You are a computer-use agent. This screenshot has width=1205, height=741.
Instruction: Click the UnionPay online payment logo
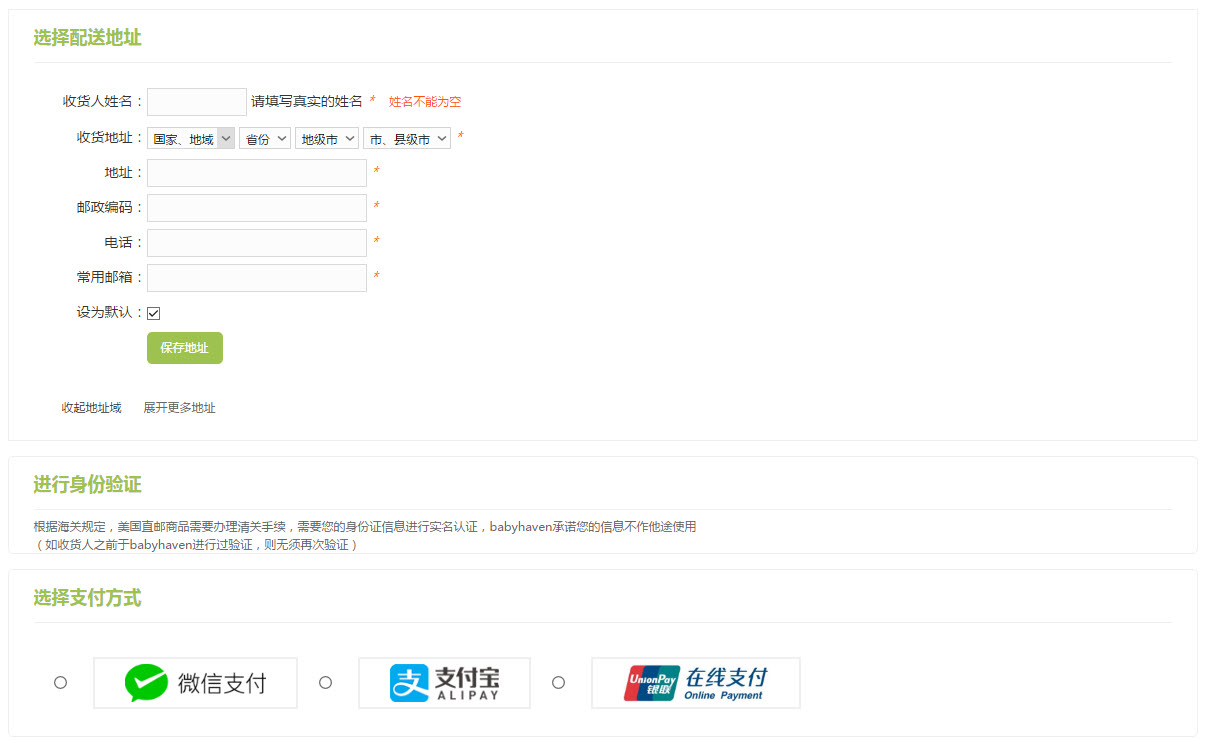point(696,683)
